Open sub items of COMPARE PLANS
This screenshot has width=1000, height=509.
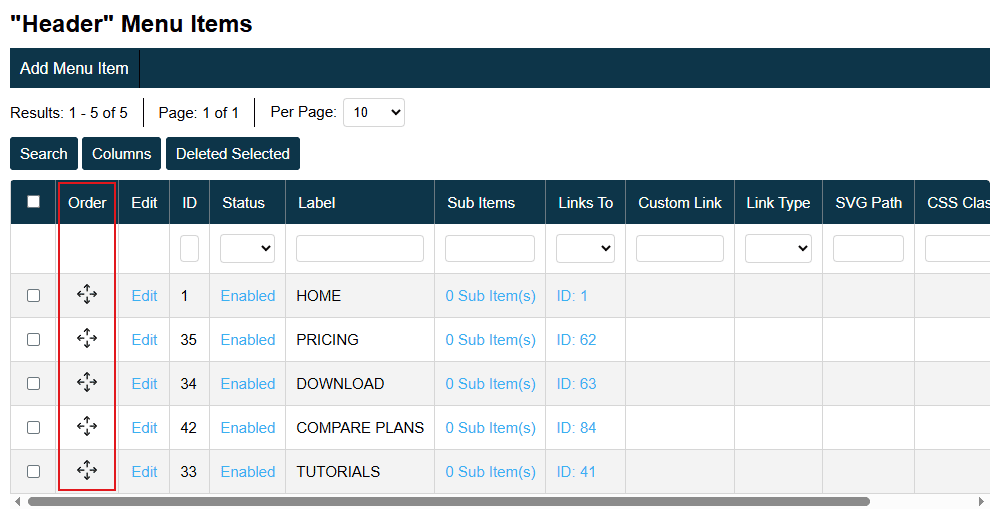tap(490, 428)
